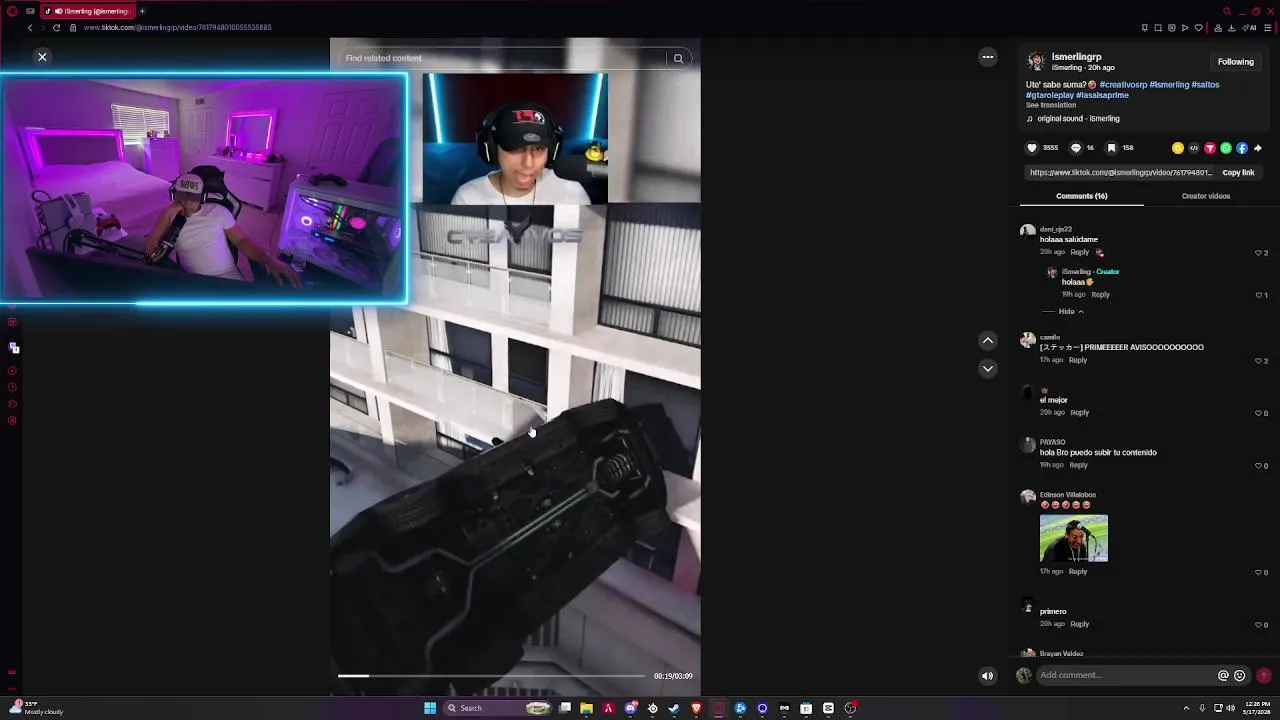The width and height of the screenshot is (1280, 720).
Task: Click browser back arrow
Action: 30,28
